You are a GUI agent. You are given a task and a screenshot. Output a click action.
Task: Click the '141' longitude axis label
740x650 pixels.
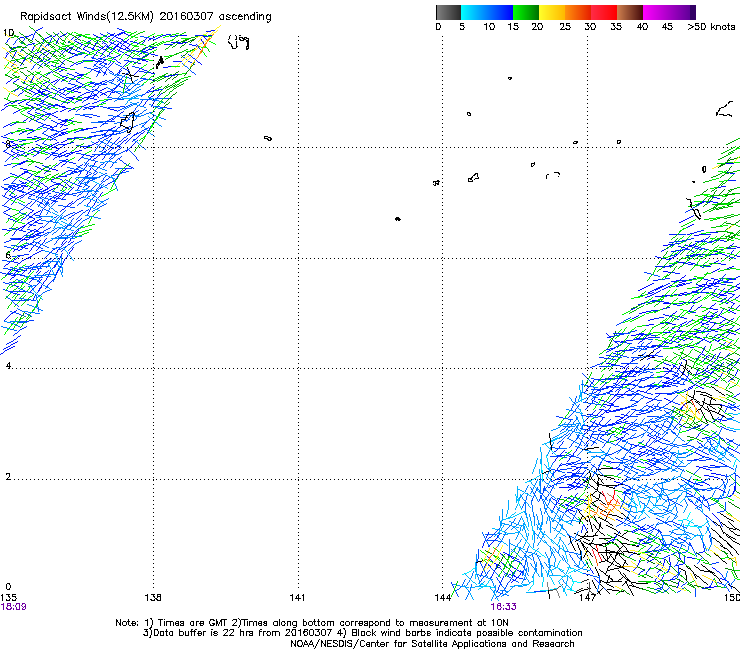pos(297,598)
